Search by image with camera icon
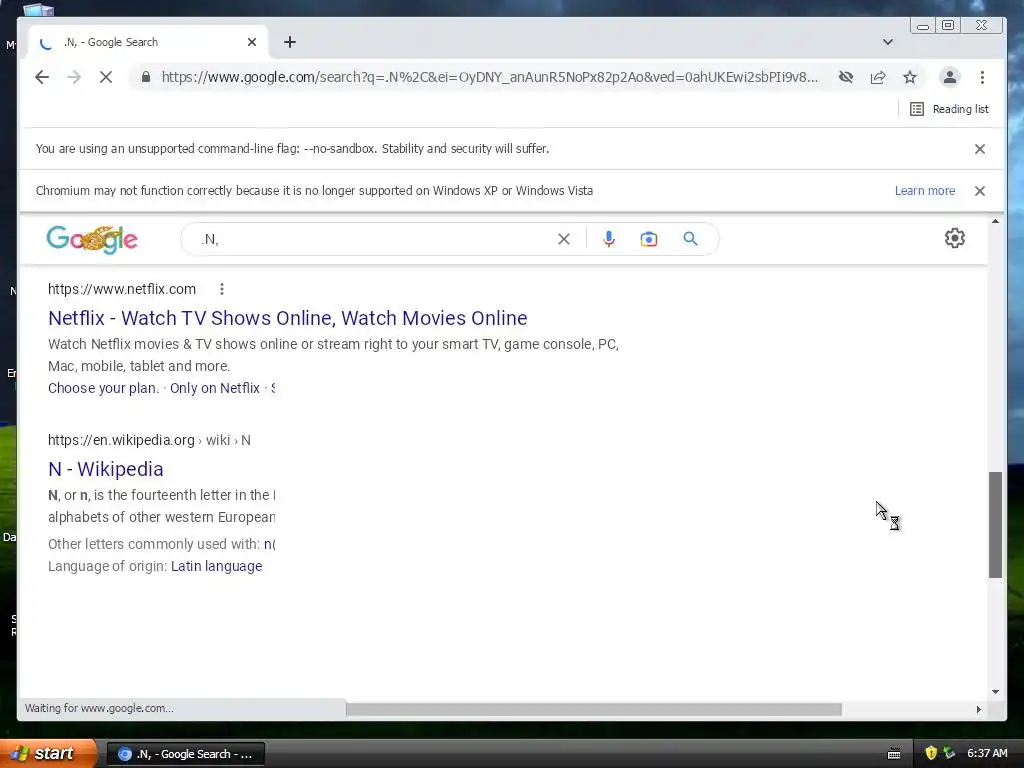Viewport: 1024px width, 768px height. coord(648,239)
